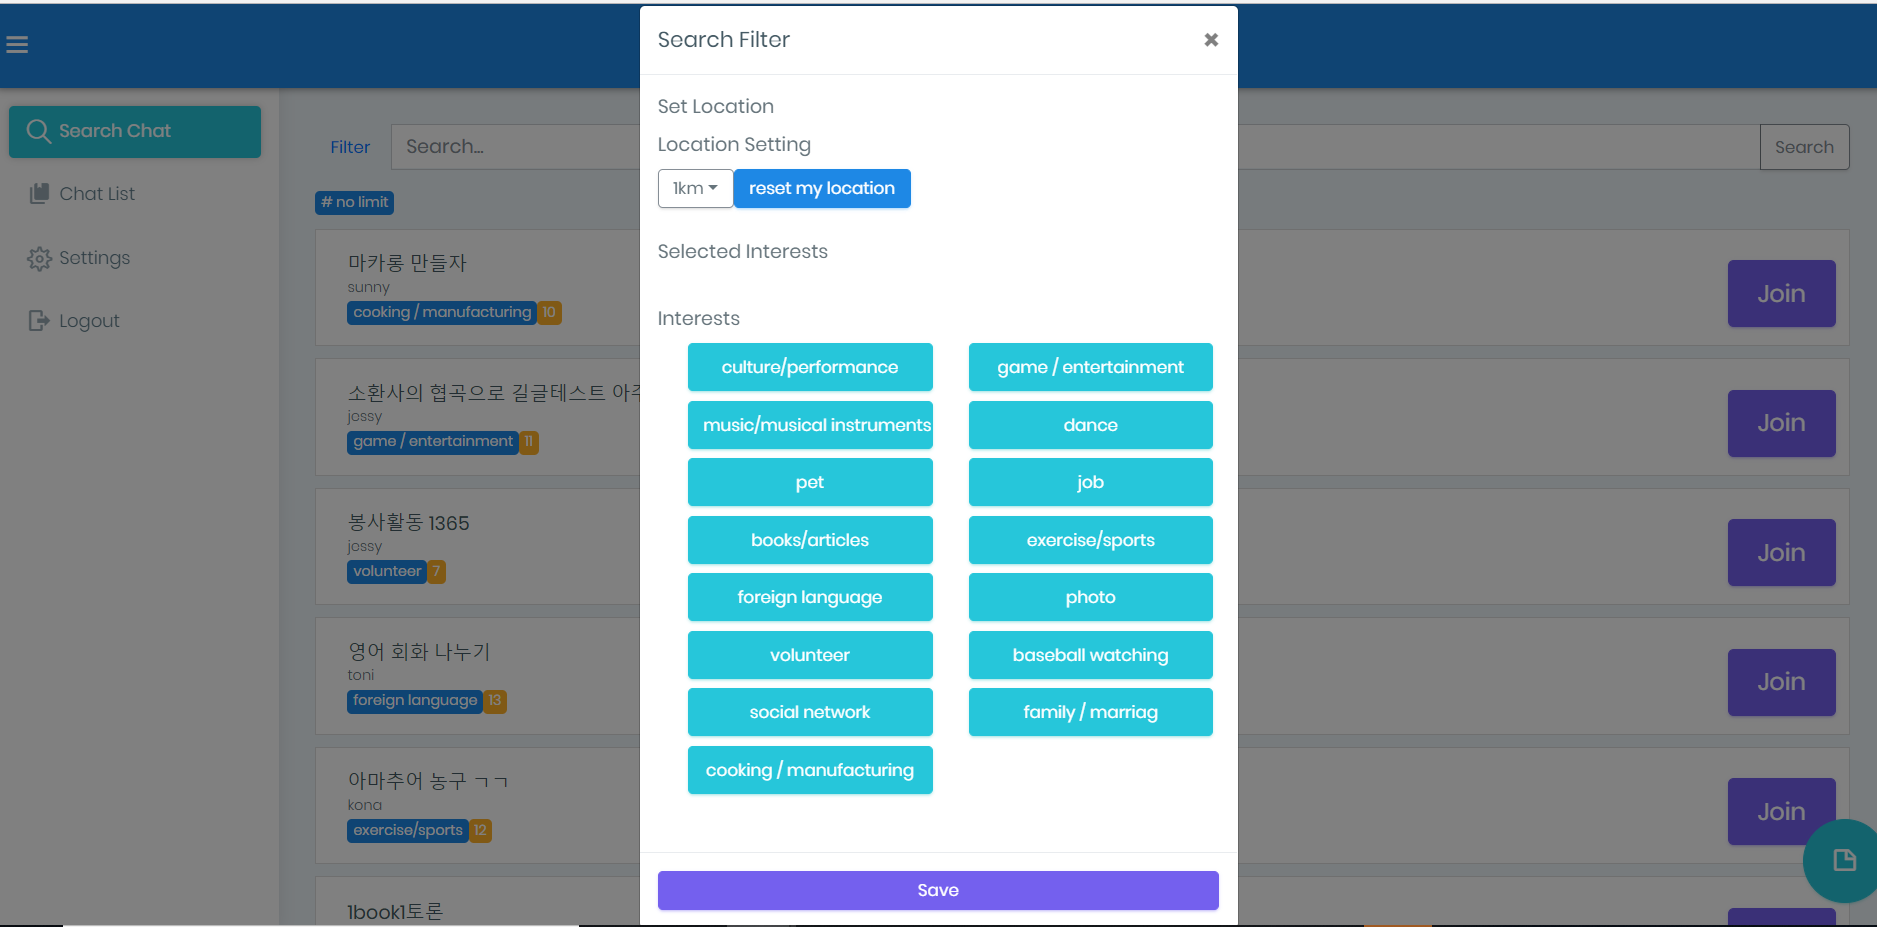Click the exercise/sports tag by kona
1877x927 pixels.
(408, 830)
